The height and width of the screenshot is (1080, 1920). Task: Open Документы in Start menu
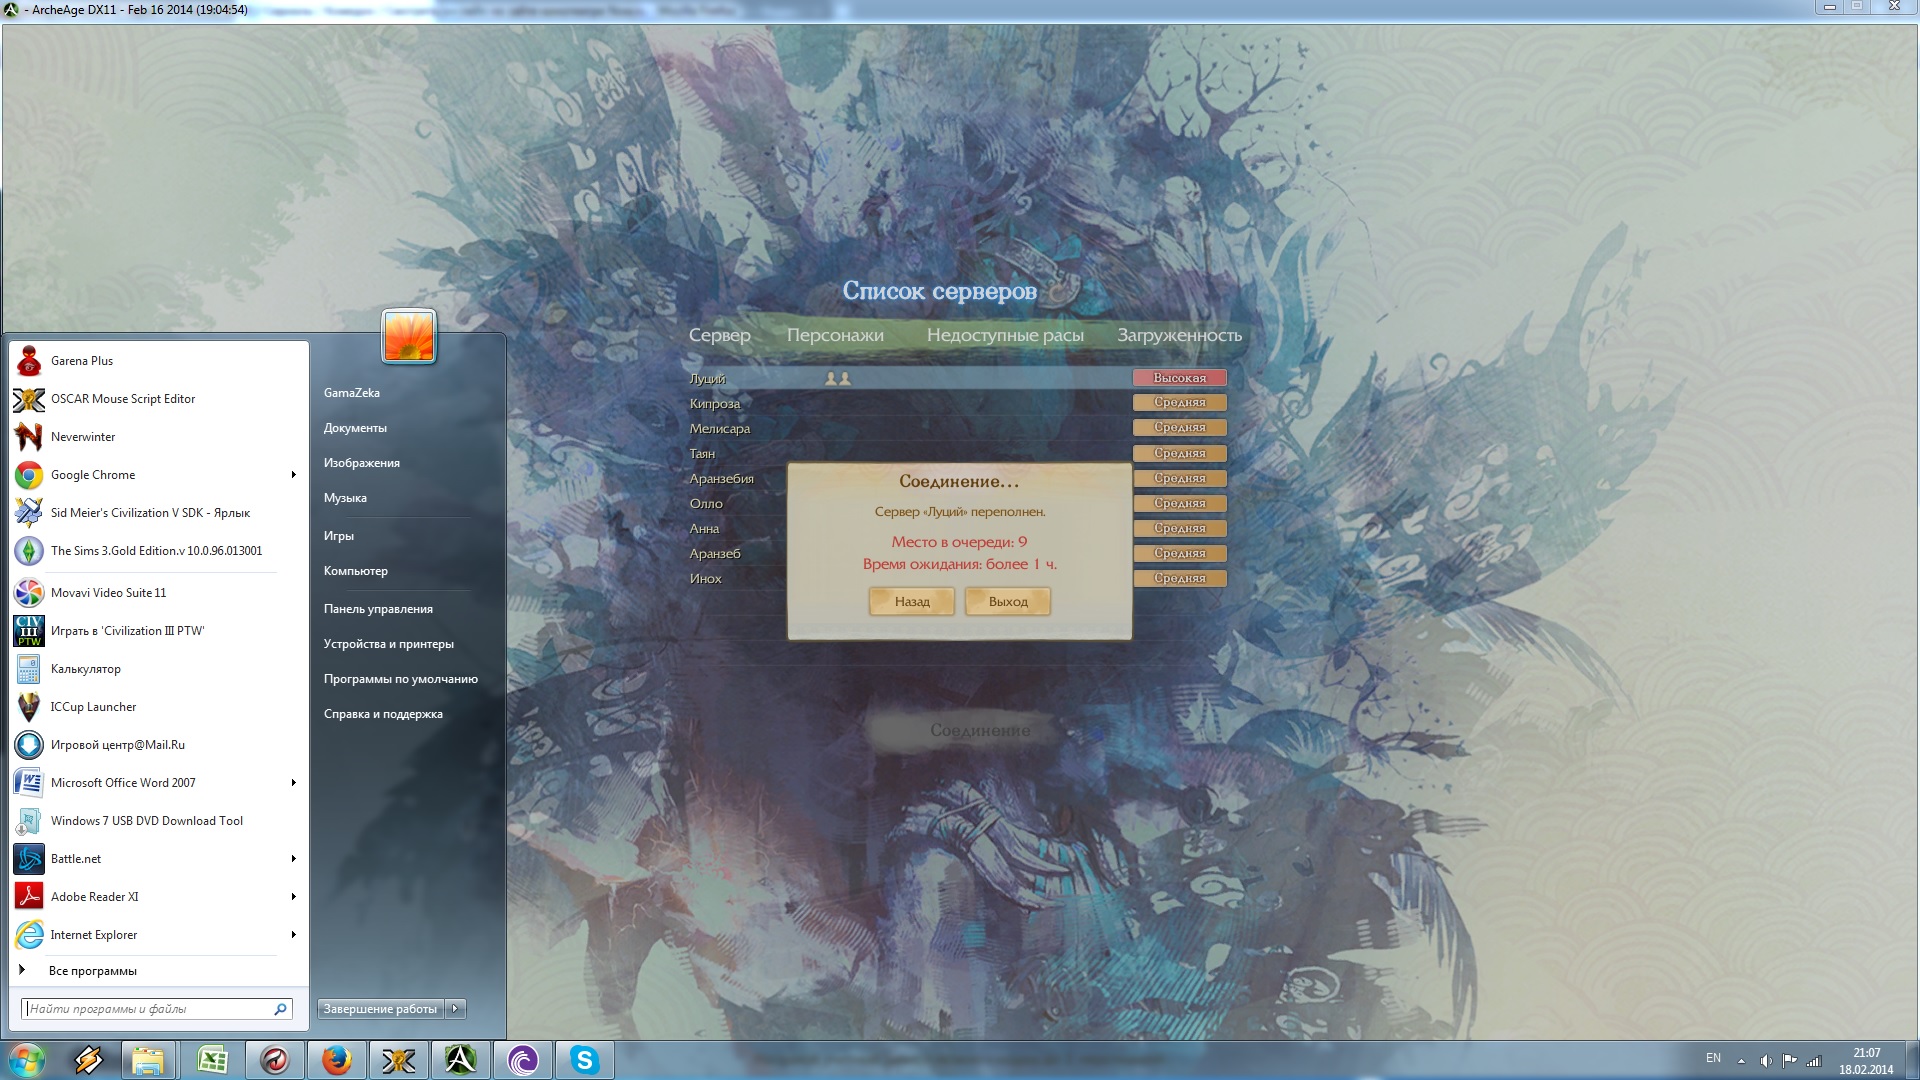355,428
